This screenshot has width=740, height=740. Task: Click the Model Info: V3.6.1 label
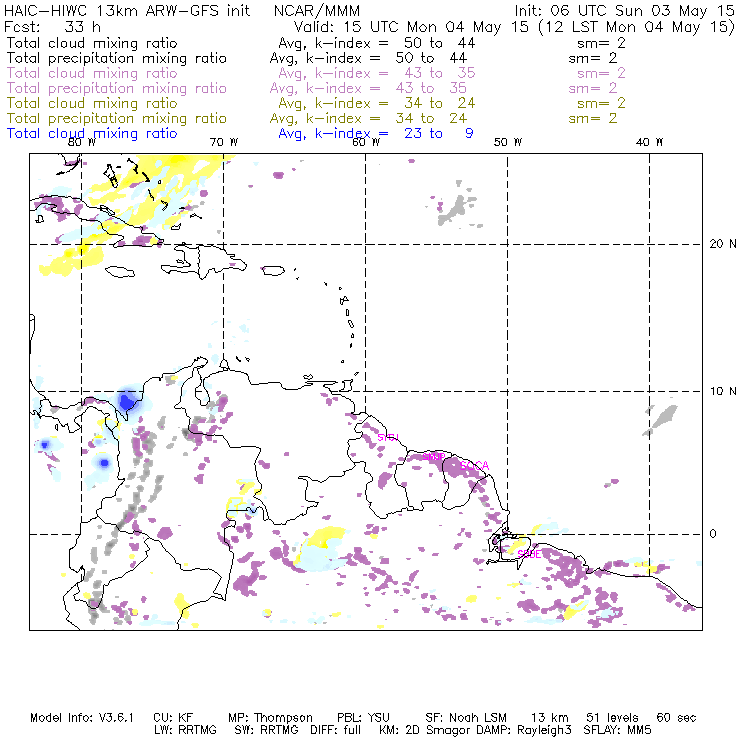(x=82, y=718)
